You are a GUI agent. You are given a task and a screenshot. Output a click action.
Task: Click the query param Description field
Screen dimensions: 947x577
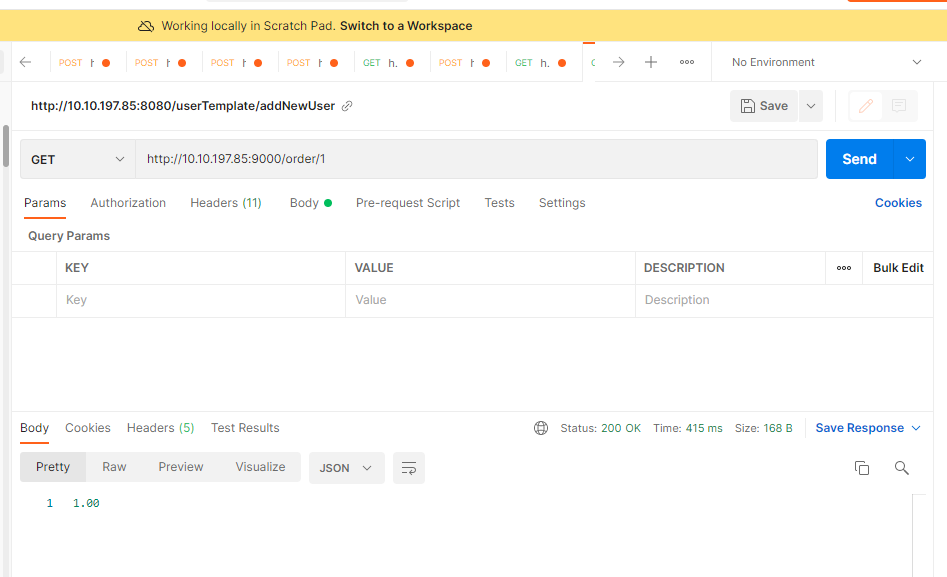click(x=784, y=300)
